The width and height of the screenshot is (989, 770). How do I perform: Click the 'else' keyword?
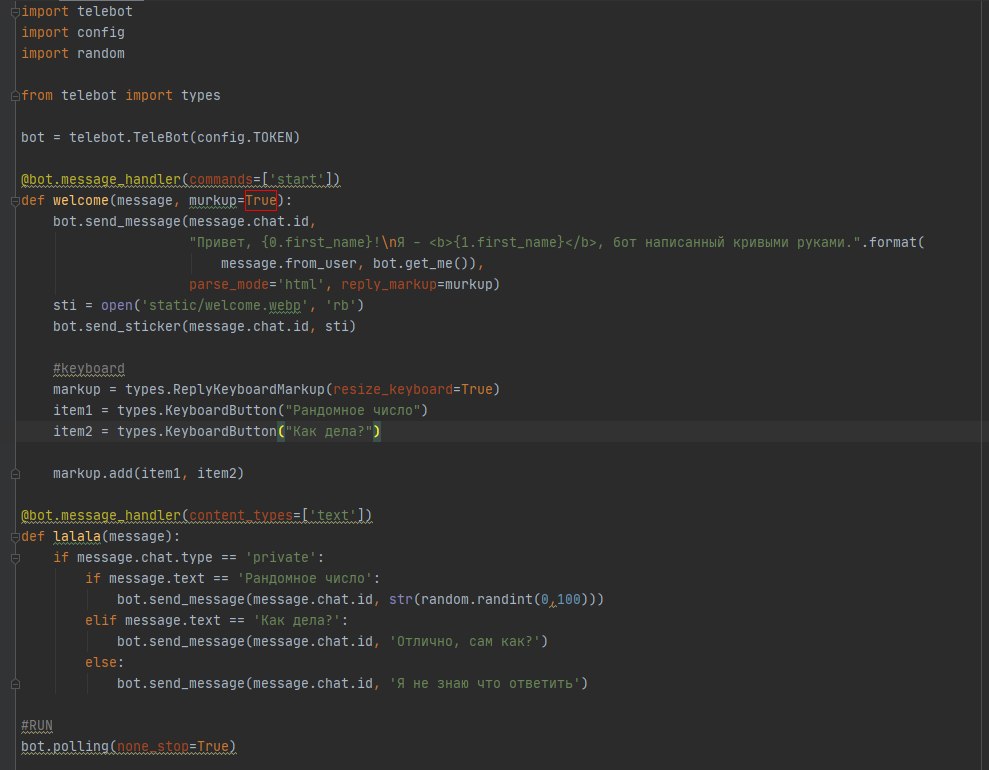tap(101, 662)
